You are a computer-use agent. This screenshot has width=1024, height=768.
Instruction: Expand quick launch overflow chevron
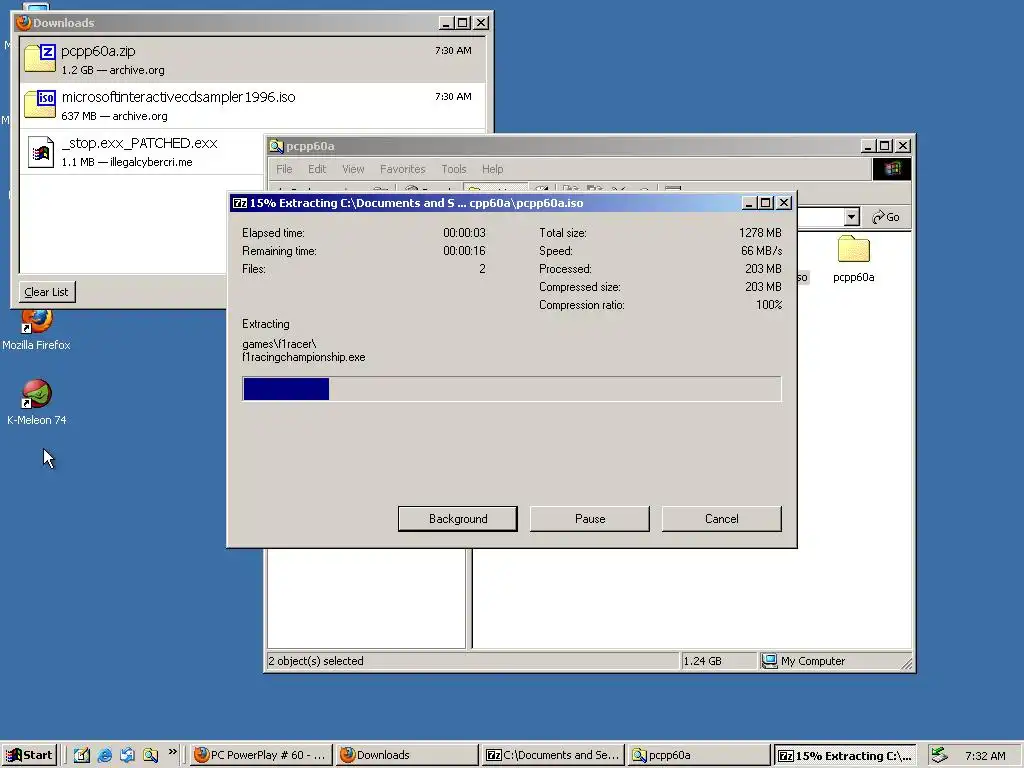[172, 752]
